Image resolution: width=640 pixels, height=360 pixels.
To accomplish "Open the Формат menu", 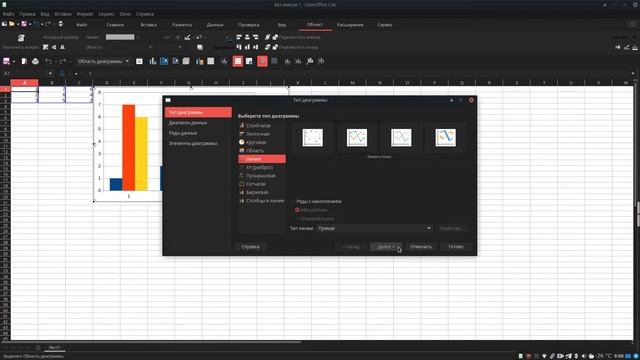I will [x=85, y=14].
